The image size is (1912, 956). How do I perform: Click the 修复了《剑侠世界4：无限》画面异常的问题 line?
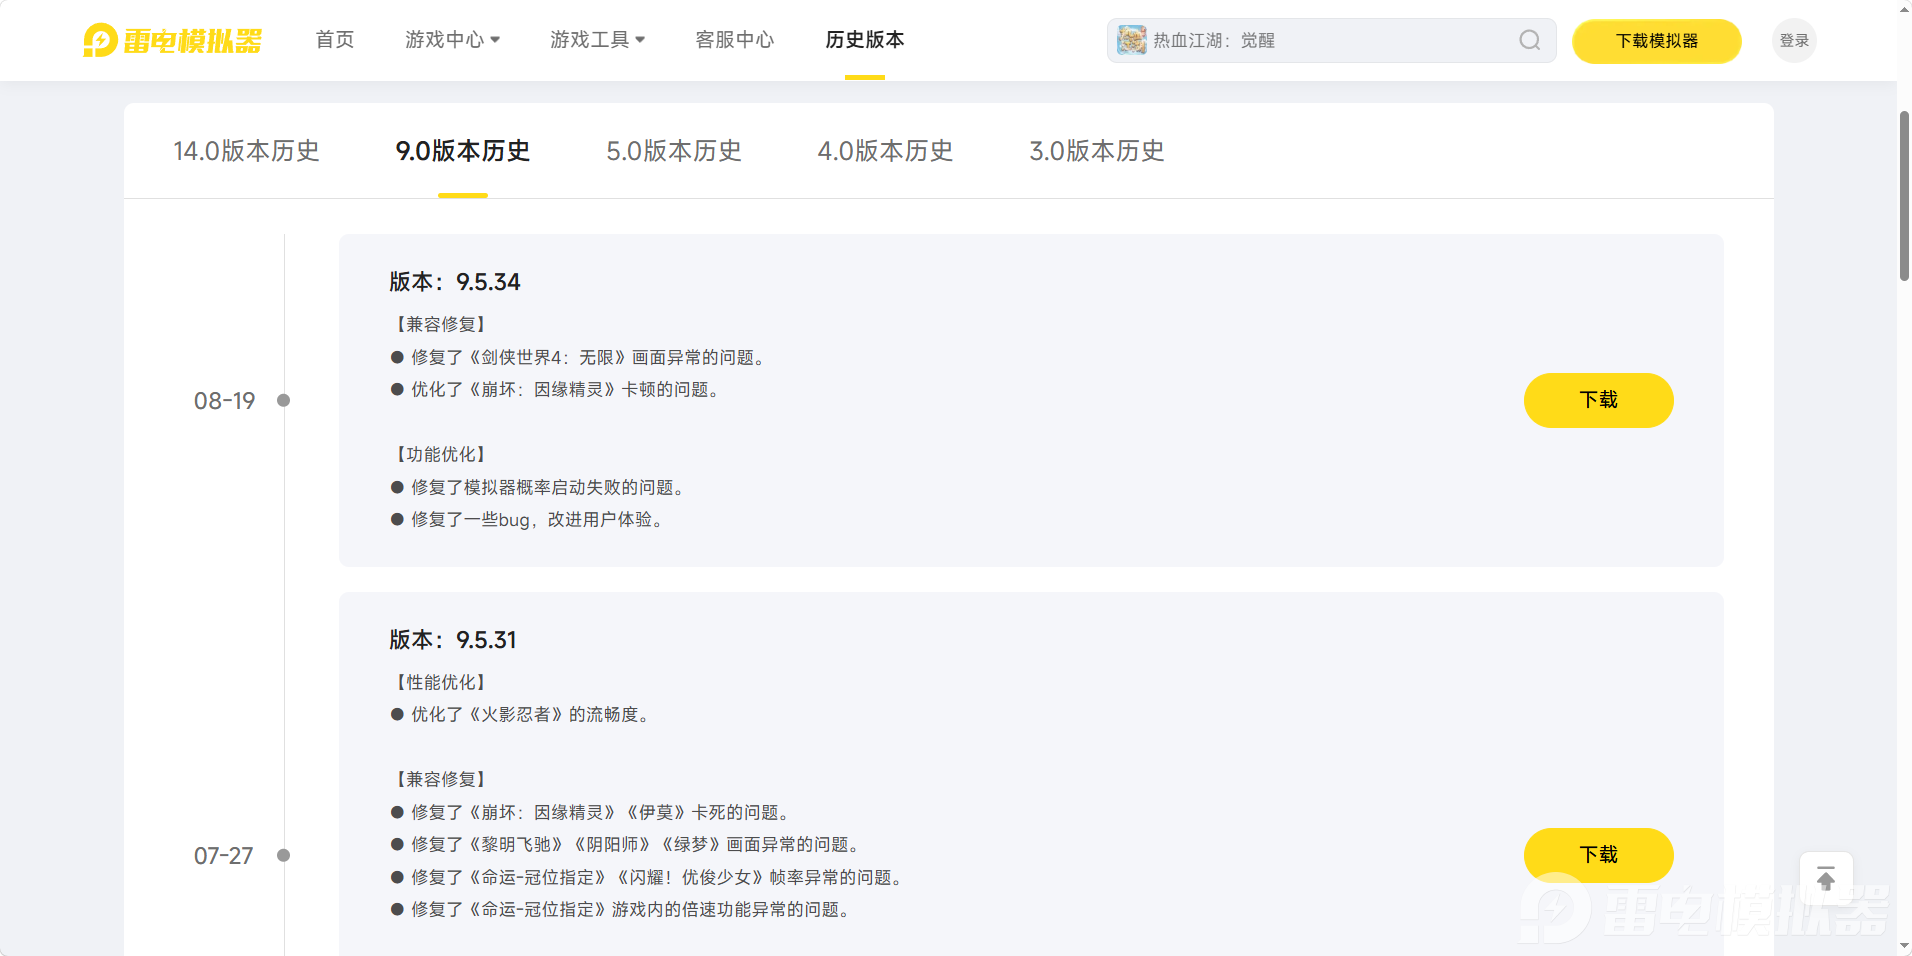[x=580, y=357]
